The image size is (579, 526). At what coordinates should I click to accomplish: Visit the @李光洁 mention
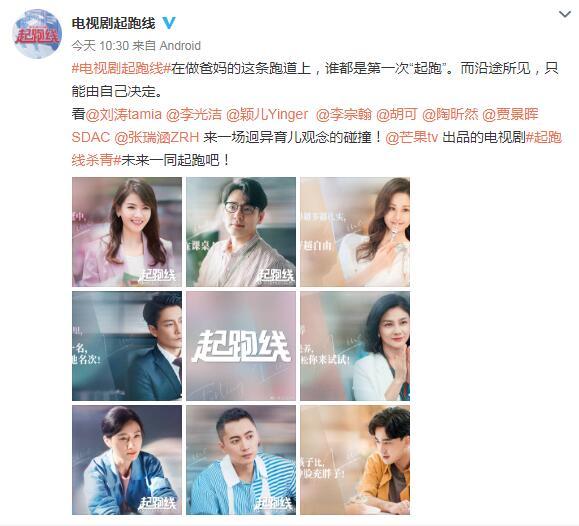coord(193,114)
